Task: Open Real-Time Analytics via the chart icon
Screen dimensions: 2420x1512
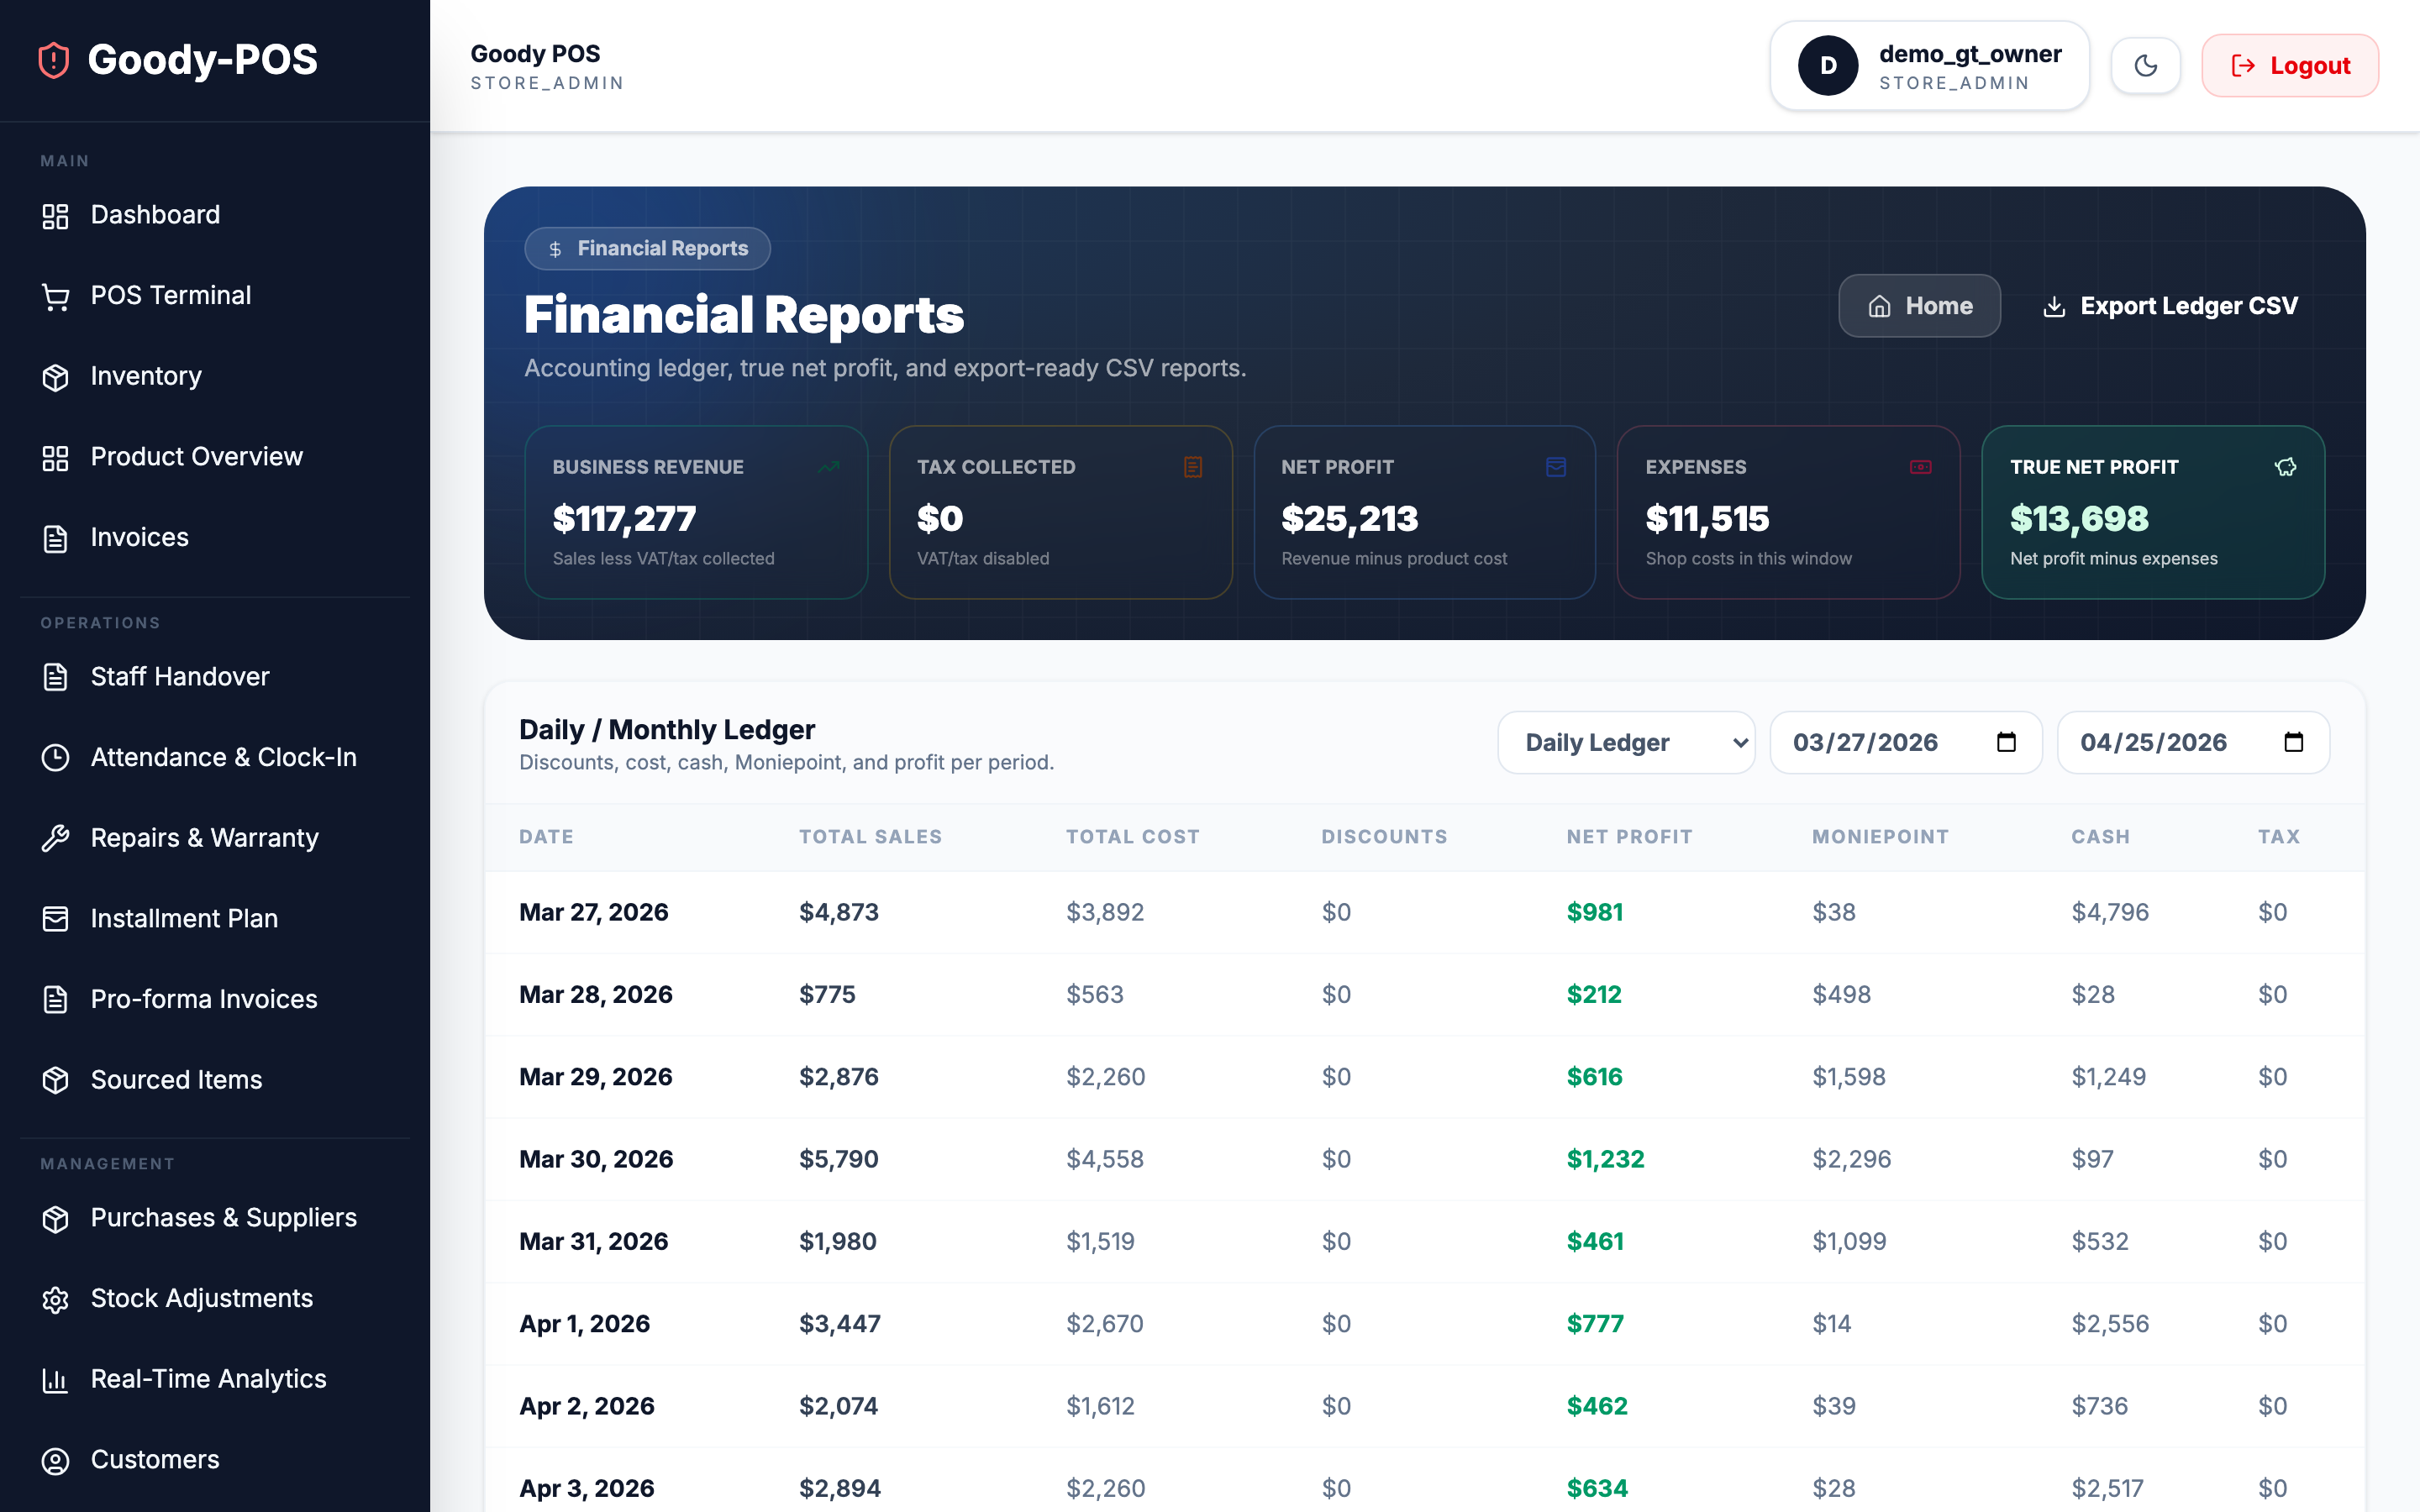Action: (x=55, y=1378)
